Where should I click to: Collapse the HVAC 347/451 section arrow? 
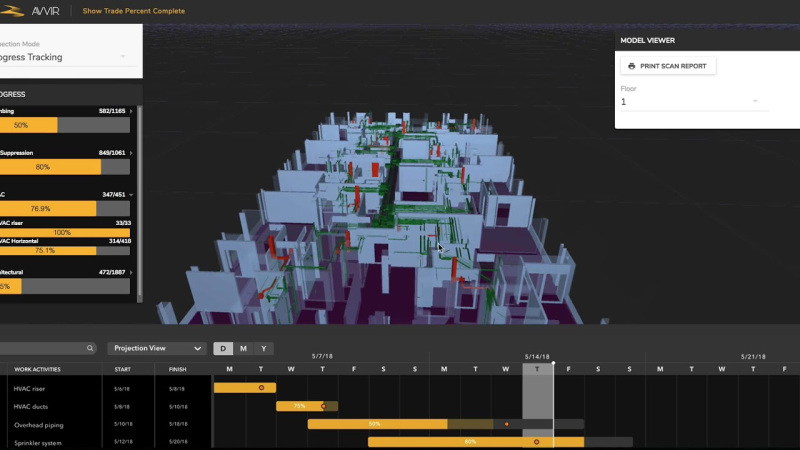click(131, 195)
